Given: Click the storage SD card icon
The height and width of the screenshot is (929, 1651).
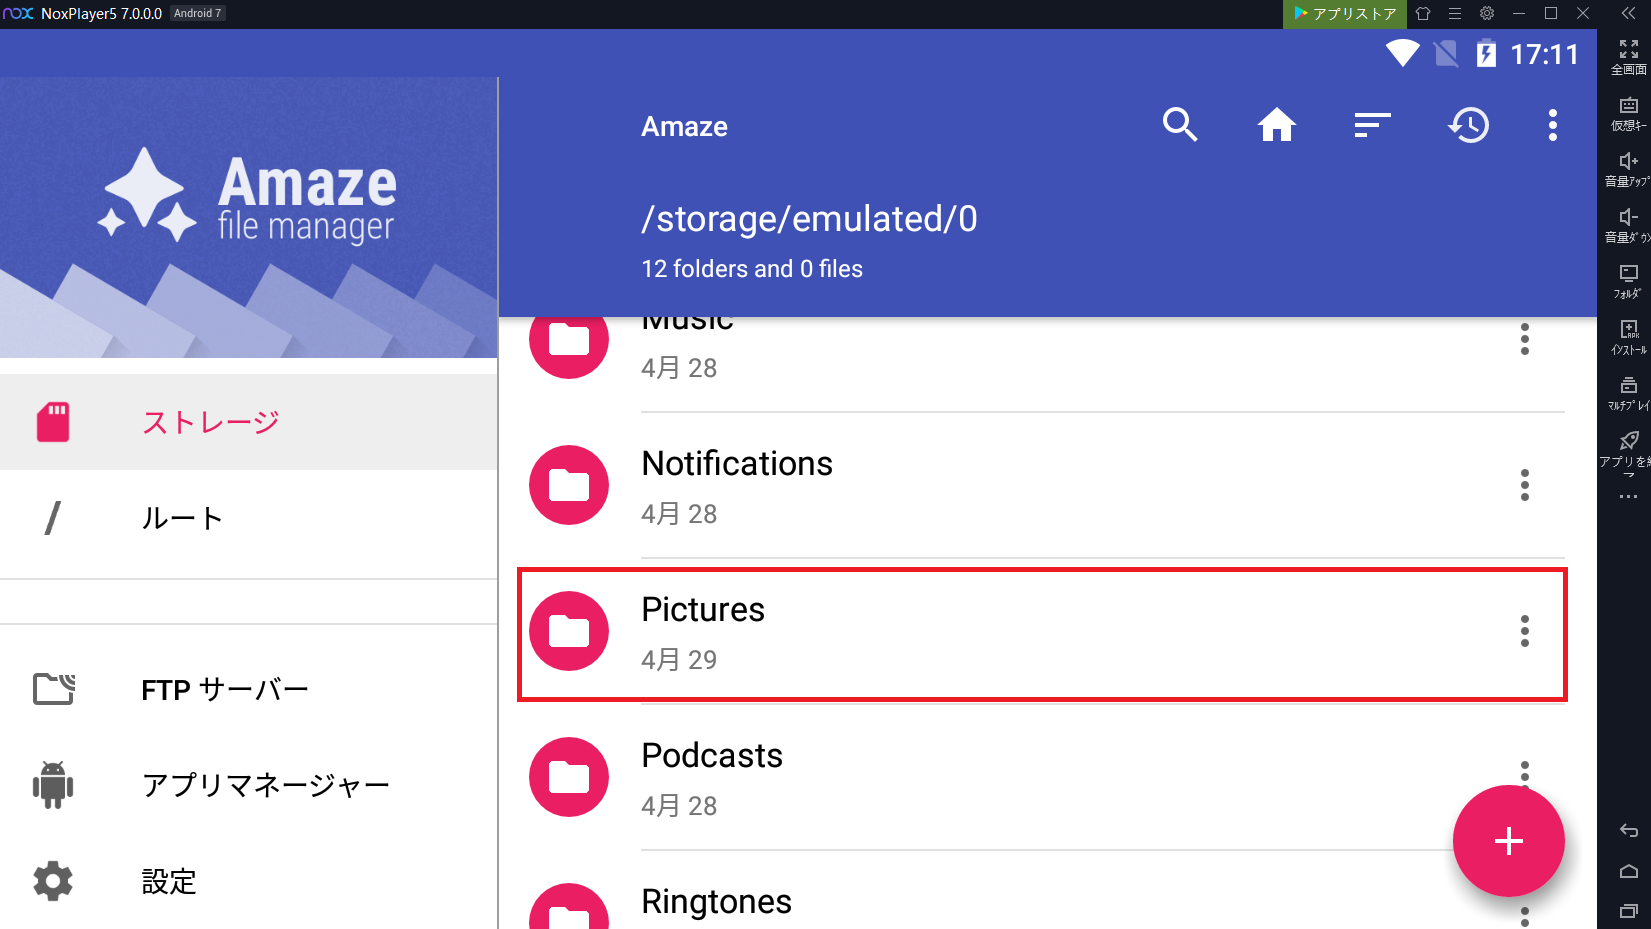Looking at the screenshot, I should 53,422.
